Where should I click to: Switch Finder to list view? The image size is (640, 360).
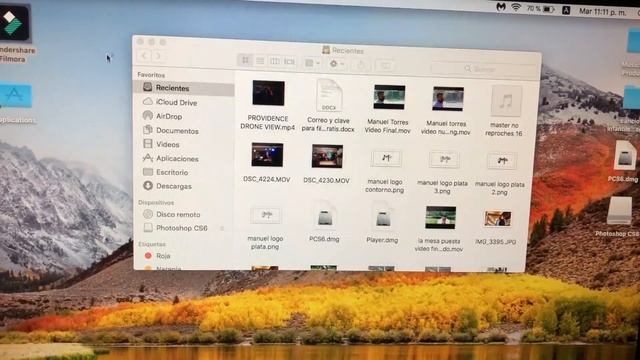pos(260,61)
